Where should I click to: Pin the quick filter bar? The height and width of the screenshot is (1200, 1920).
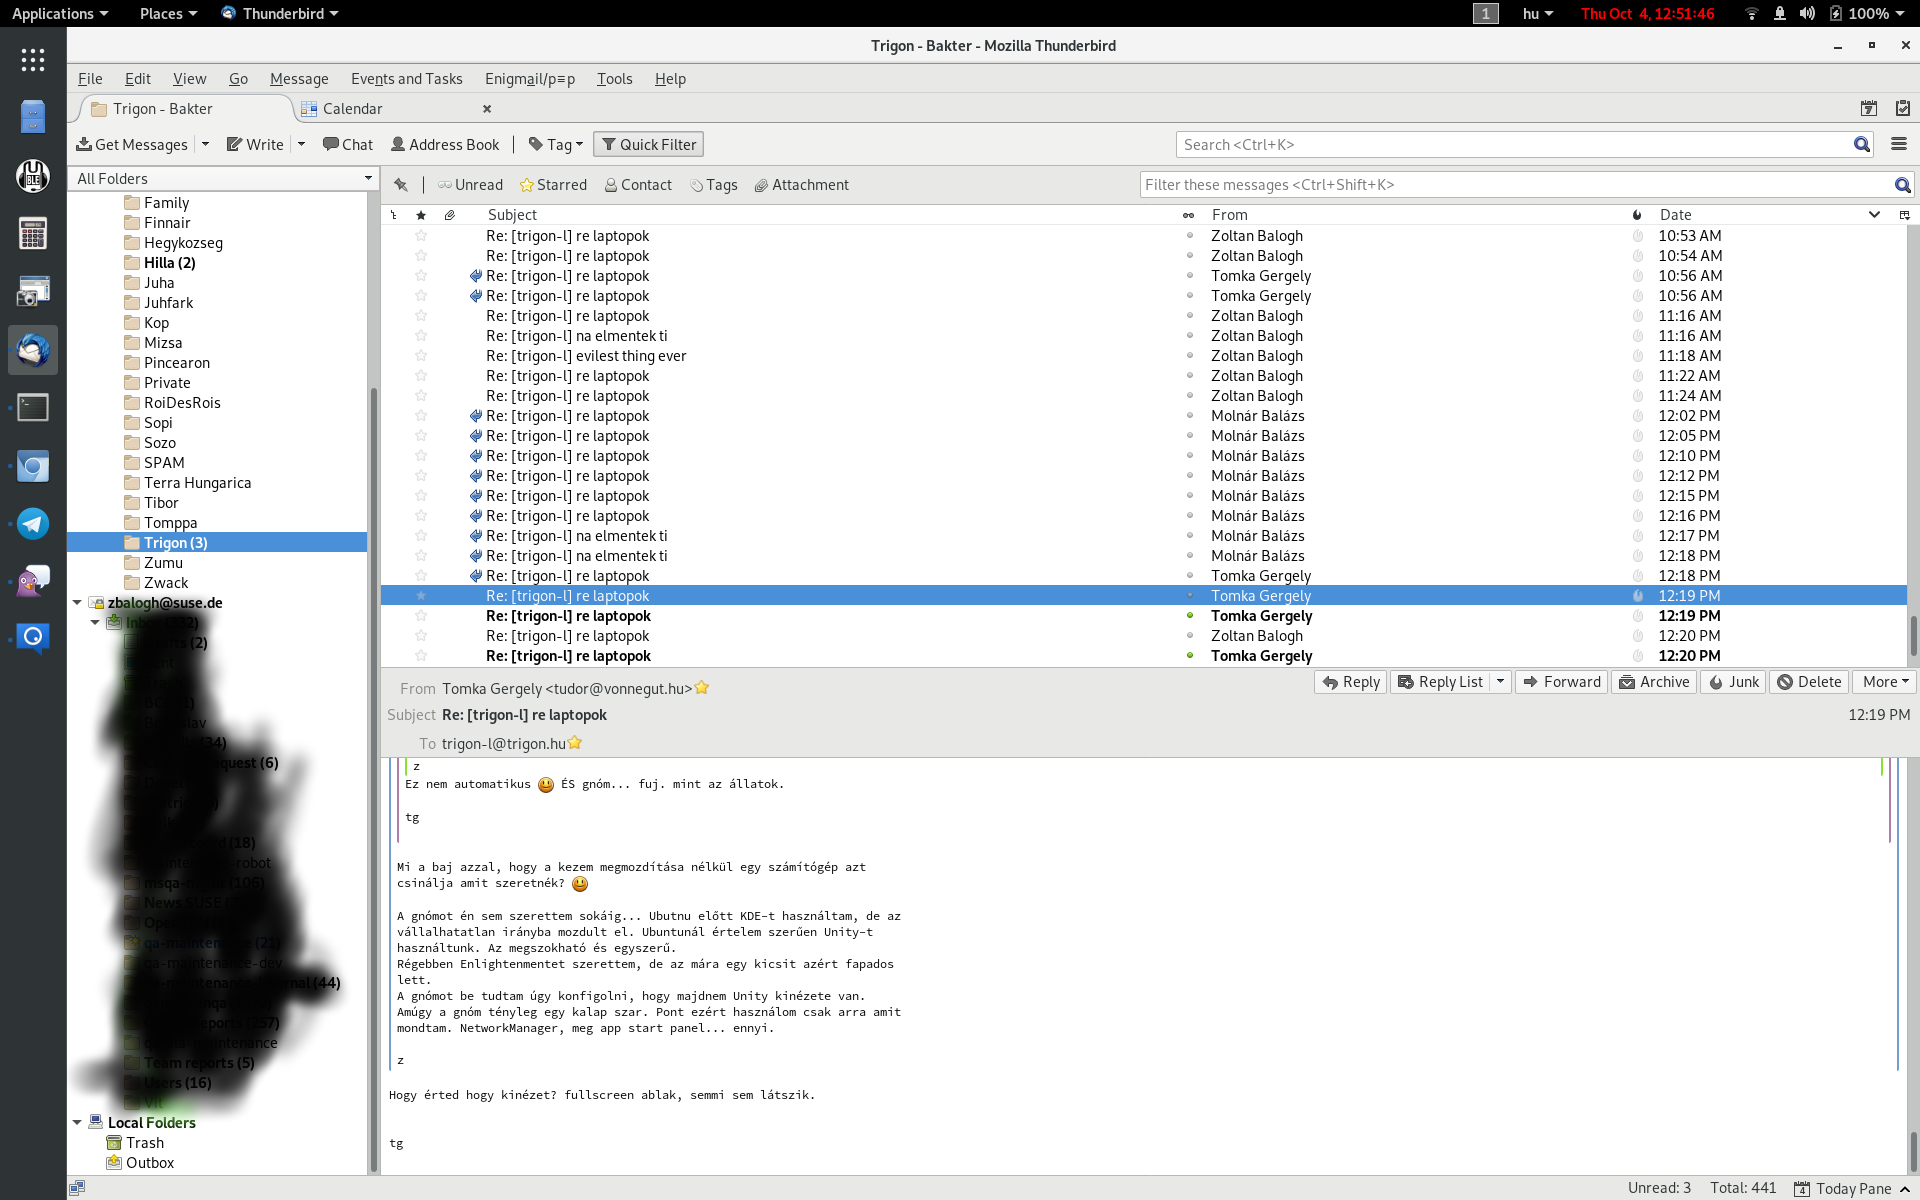(x=401, y=185)
